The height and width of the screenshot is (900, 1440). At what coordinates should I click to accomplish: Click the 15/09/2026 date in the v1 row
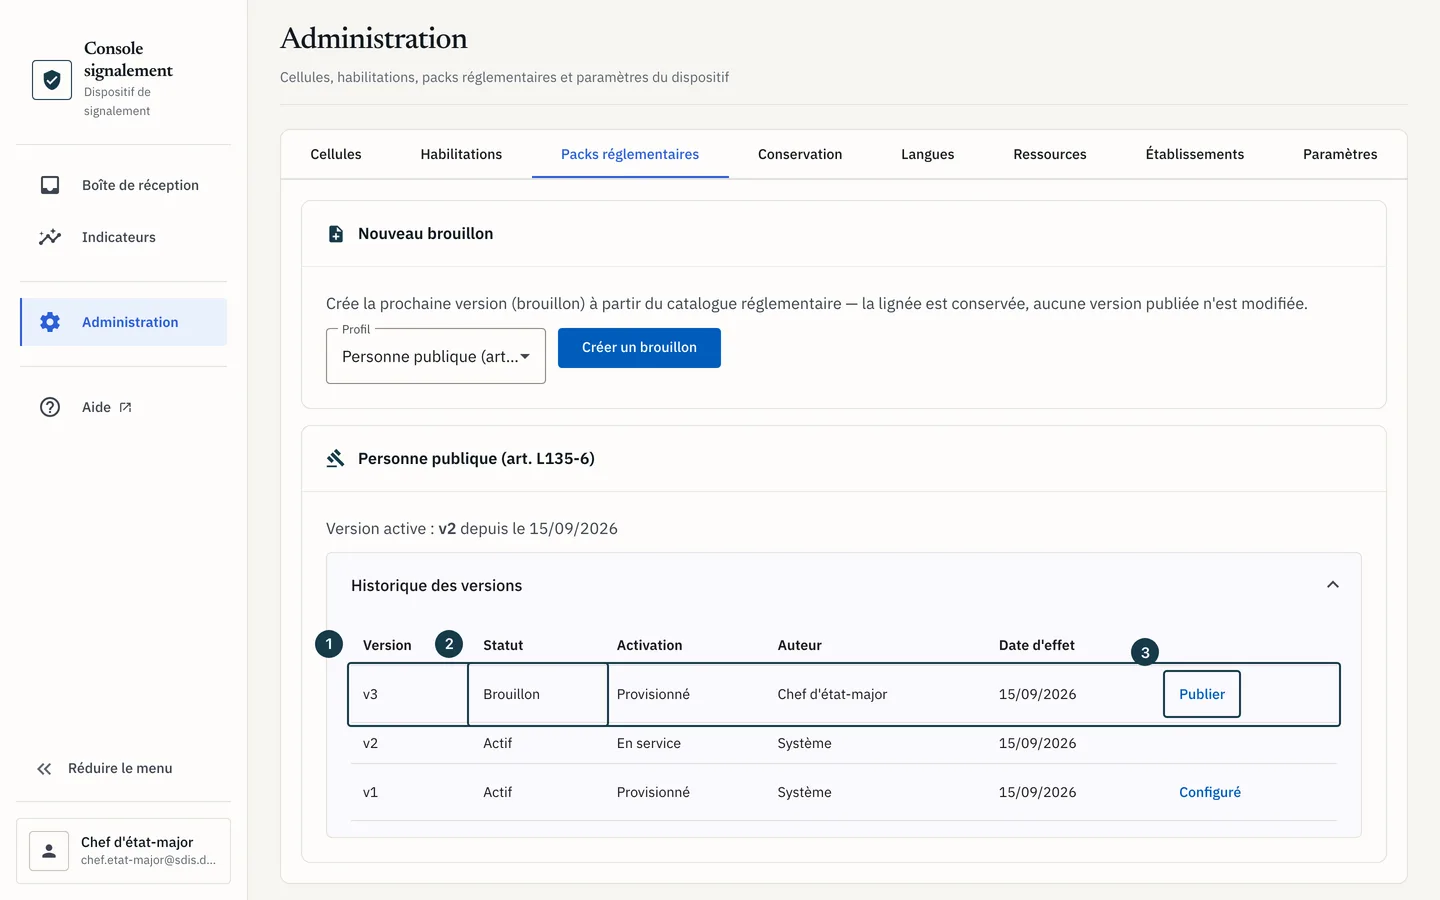(x=1037, y=792)
